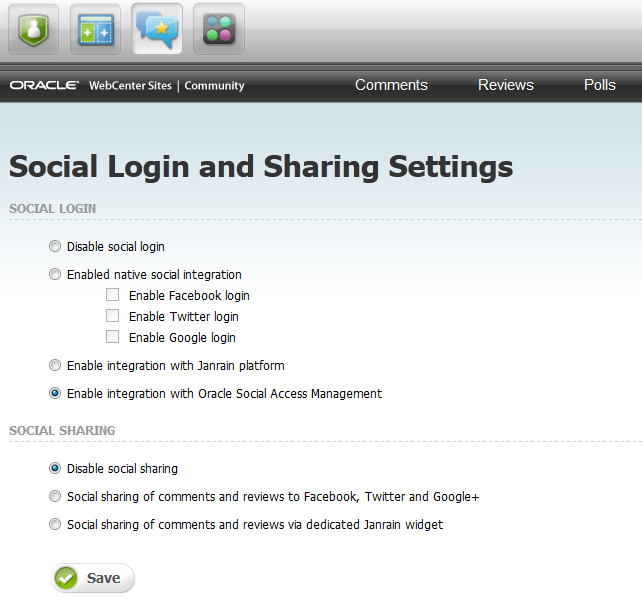Viewport: 642px width, 615px height.
Task: Choose sharing to Facebook, Twitter and Google+
Action: [x=55, y=496]
